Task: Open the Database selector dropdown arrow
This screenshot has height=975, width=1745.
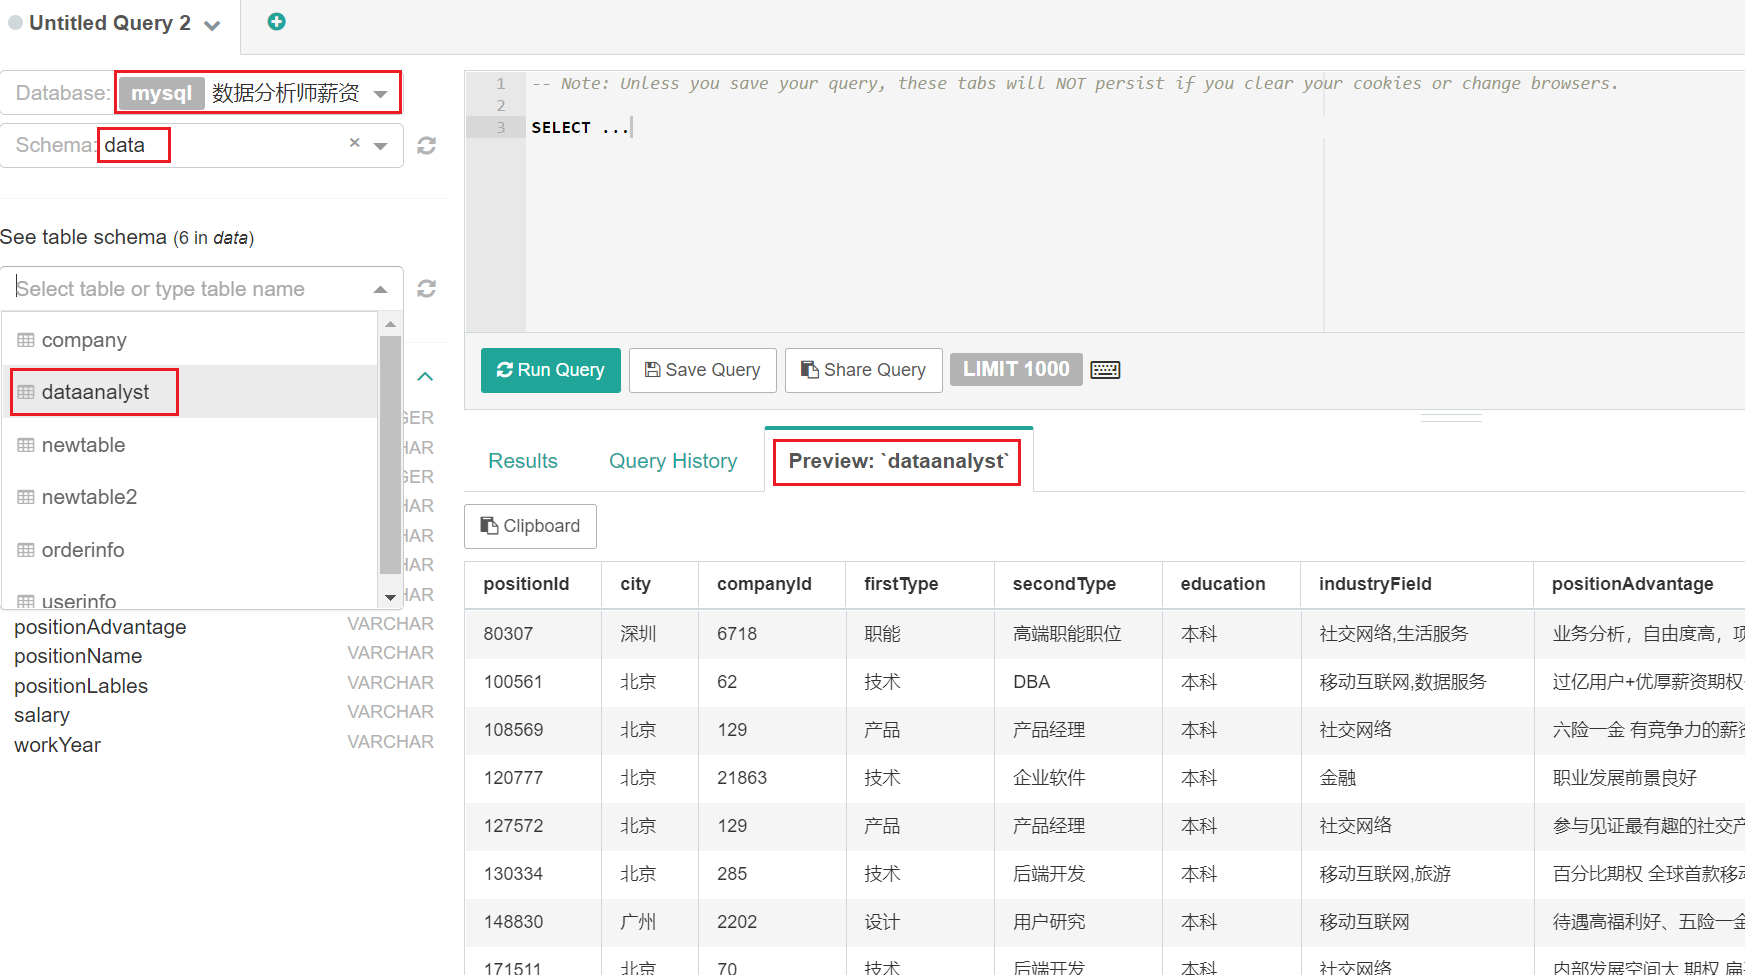Action: [x=380, y=94]
